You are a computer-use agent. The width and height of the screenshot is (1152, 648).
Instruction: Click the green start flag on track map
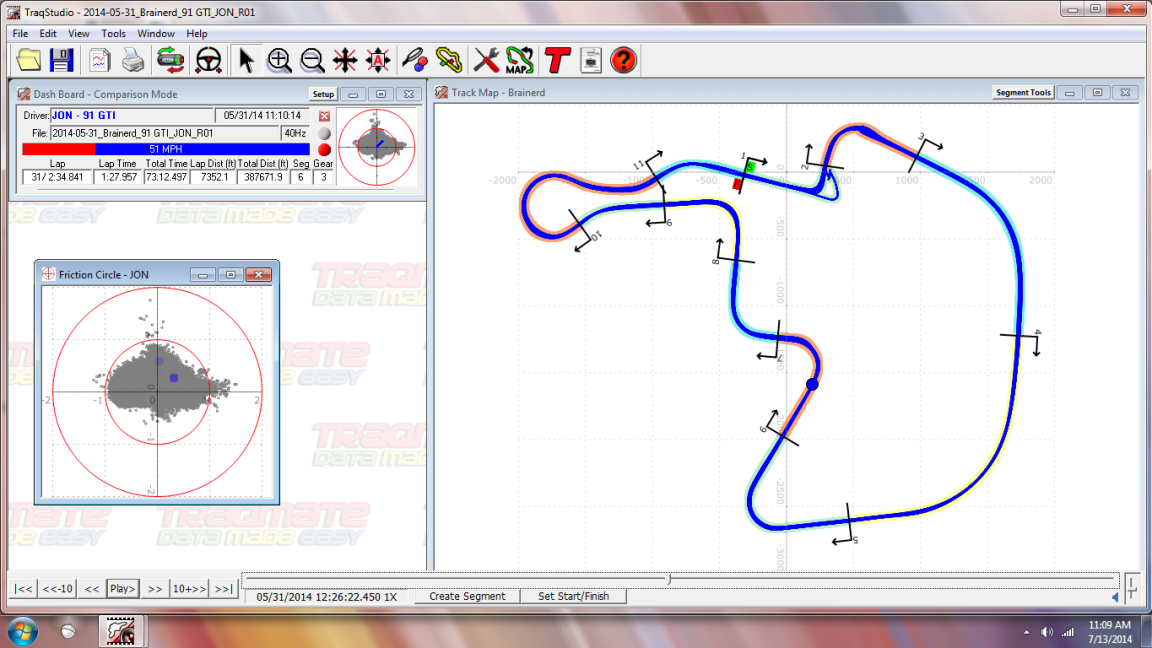(749, 168)
